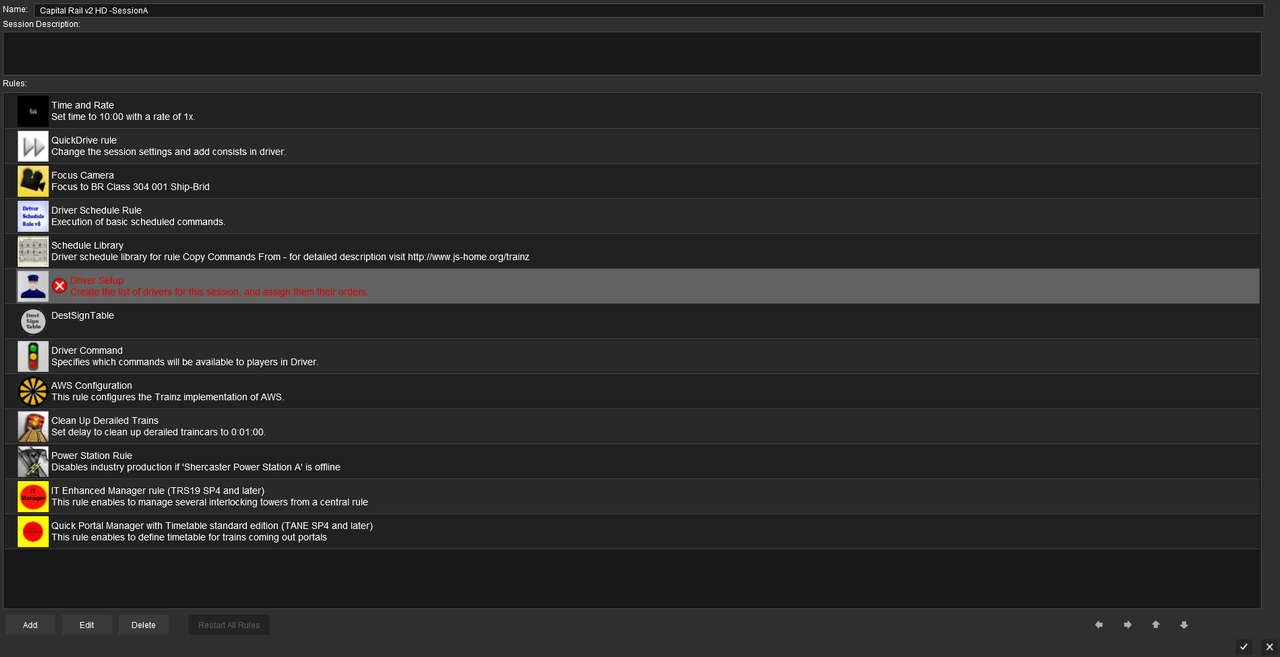Click the Driver Schedule Rule icon

pos(33,216)
